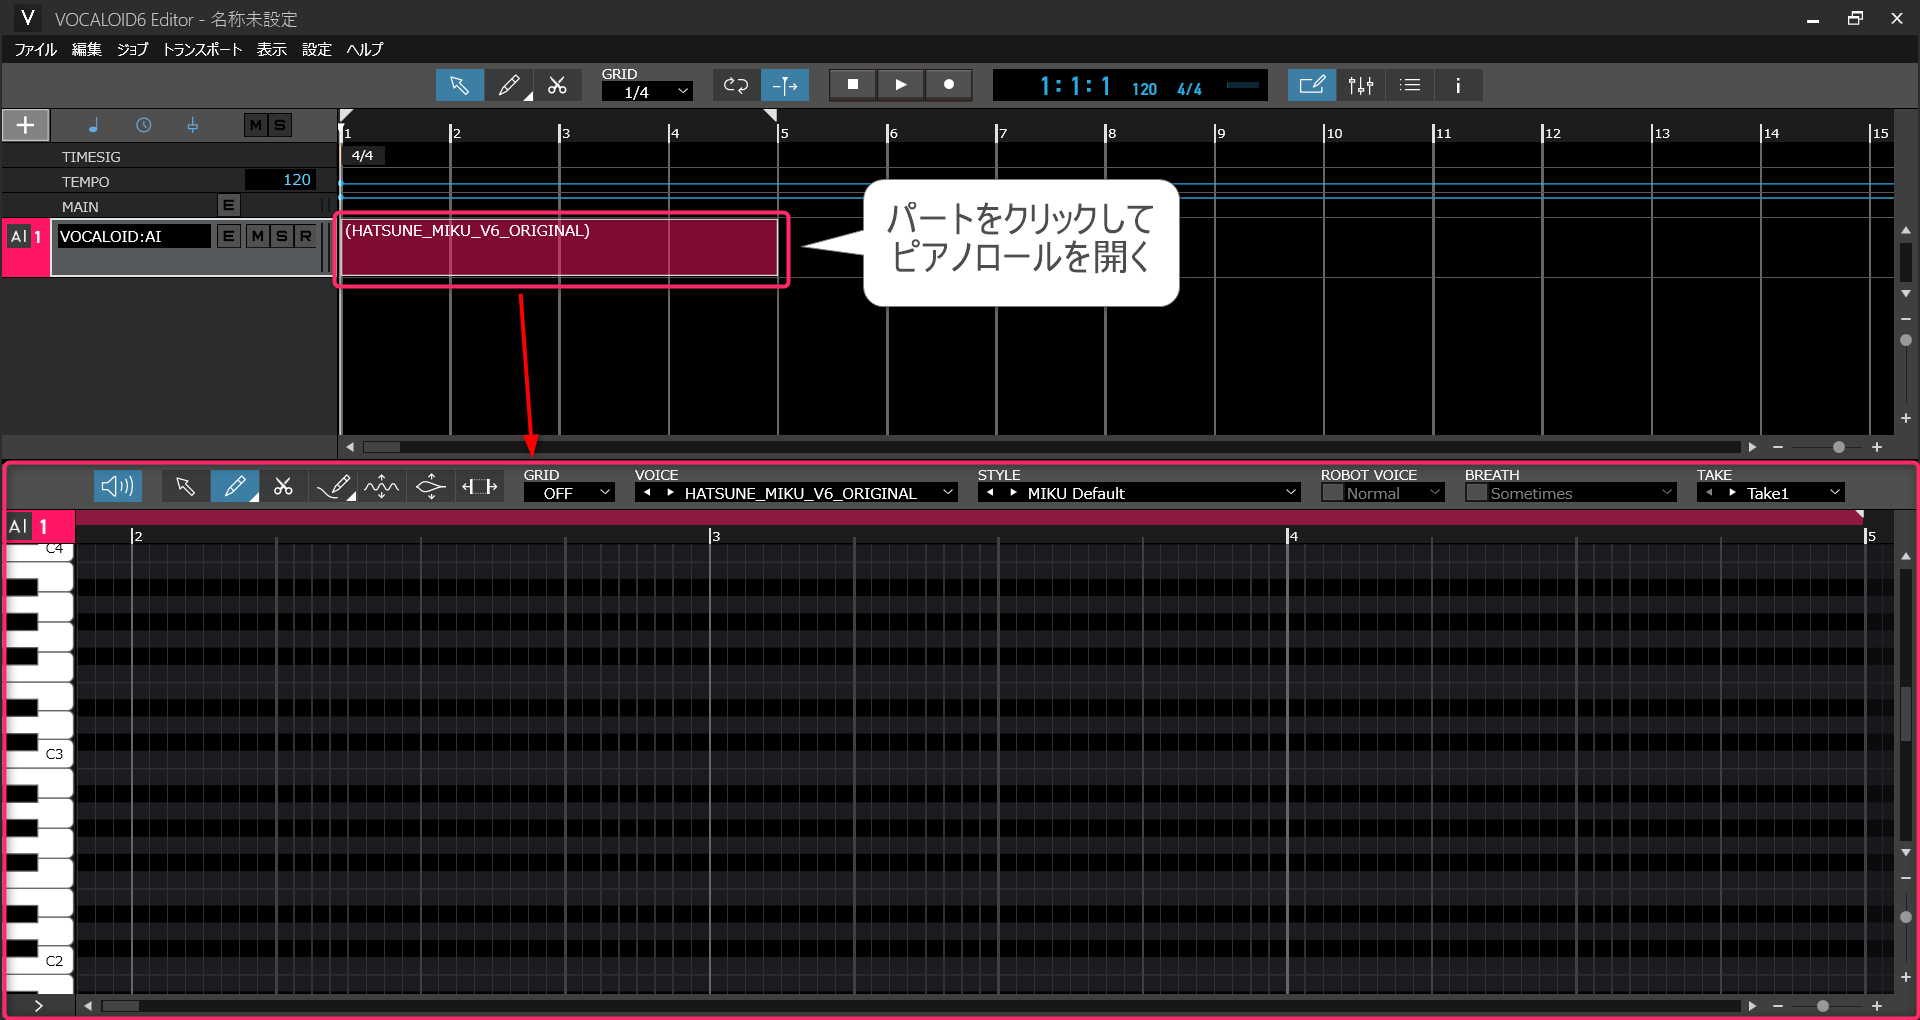Click the tuning icon in track header
1920x1020 pixels.
click(192, 125)
